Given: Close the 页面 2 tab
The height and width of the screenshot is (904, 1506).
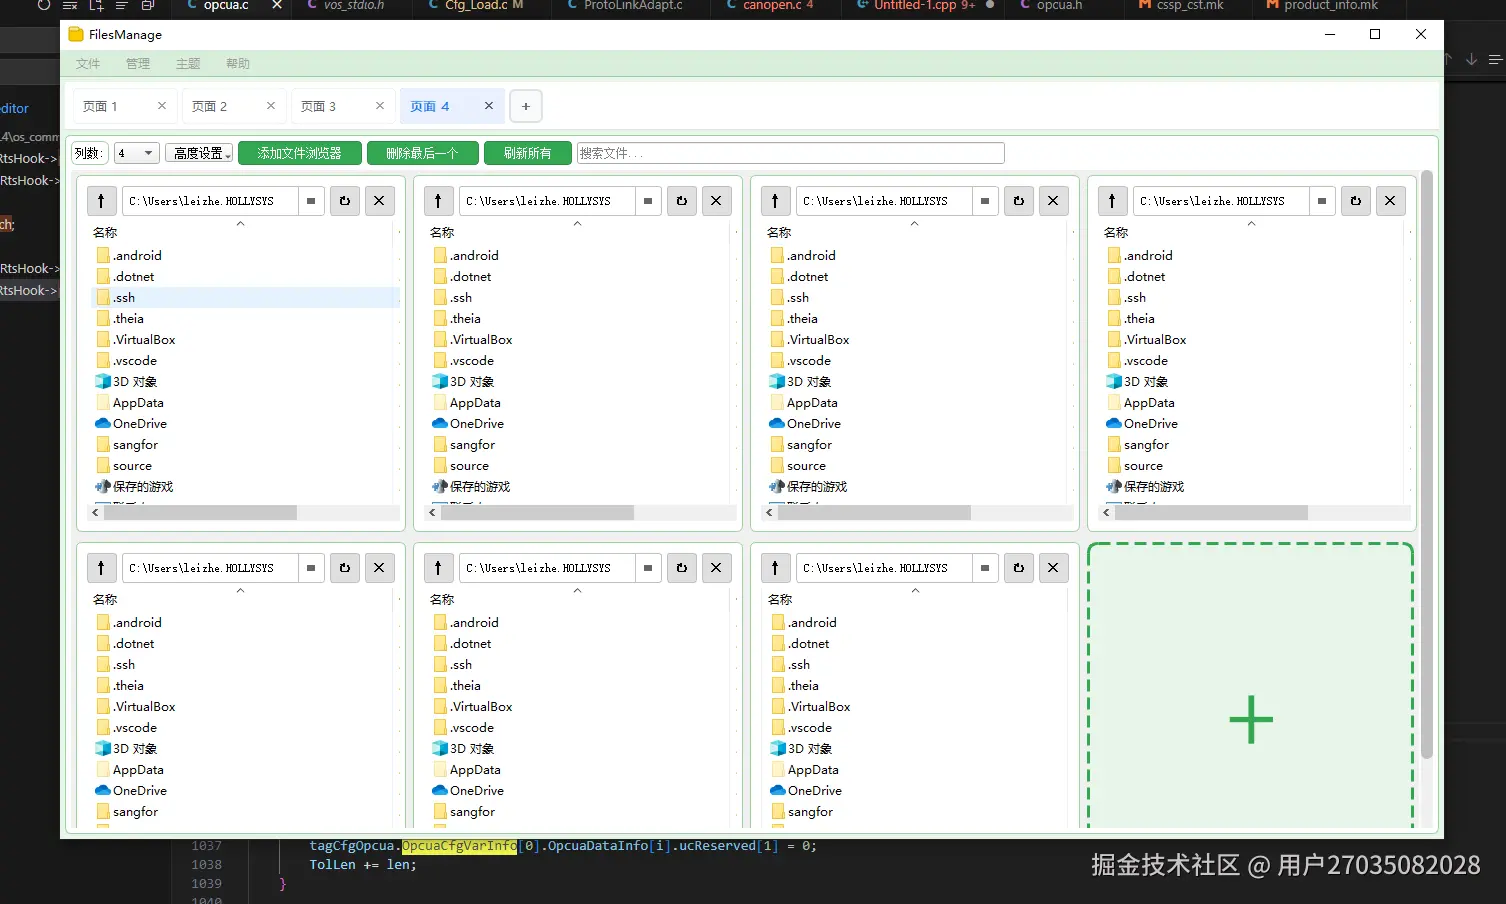Looking at the screenshot, I should [271, 106].
